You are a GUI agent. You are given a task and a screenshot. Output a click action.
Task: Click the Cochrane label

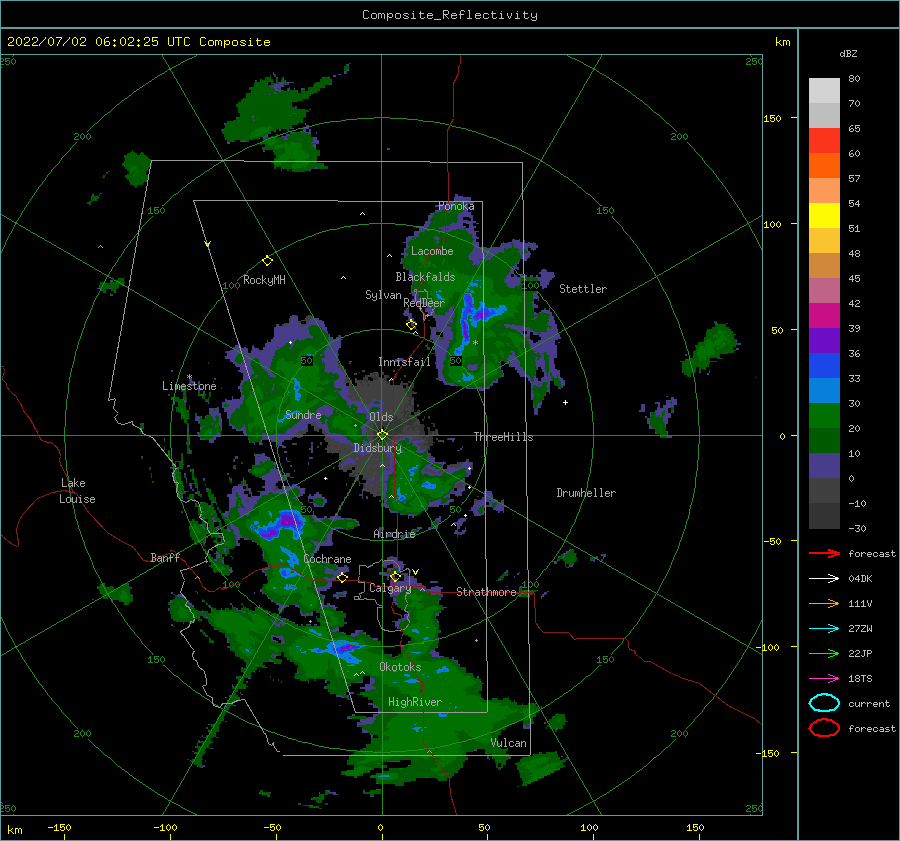(x=327, y=559)
